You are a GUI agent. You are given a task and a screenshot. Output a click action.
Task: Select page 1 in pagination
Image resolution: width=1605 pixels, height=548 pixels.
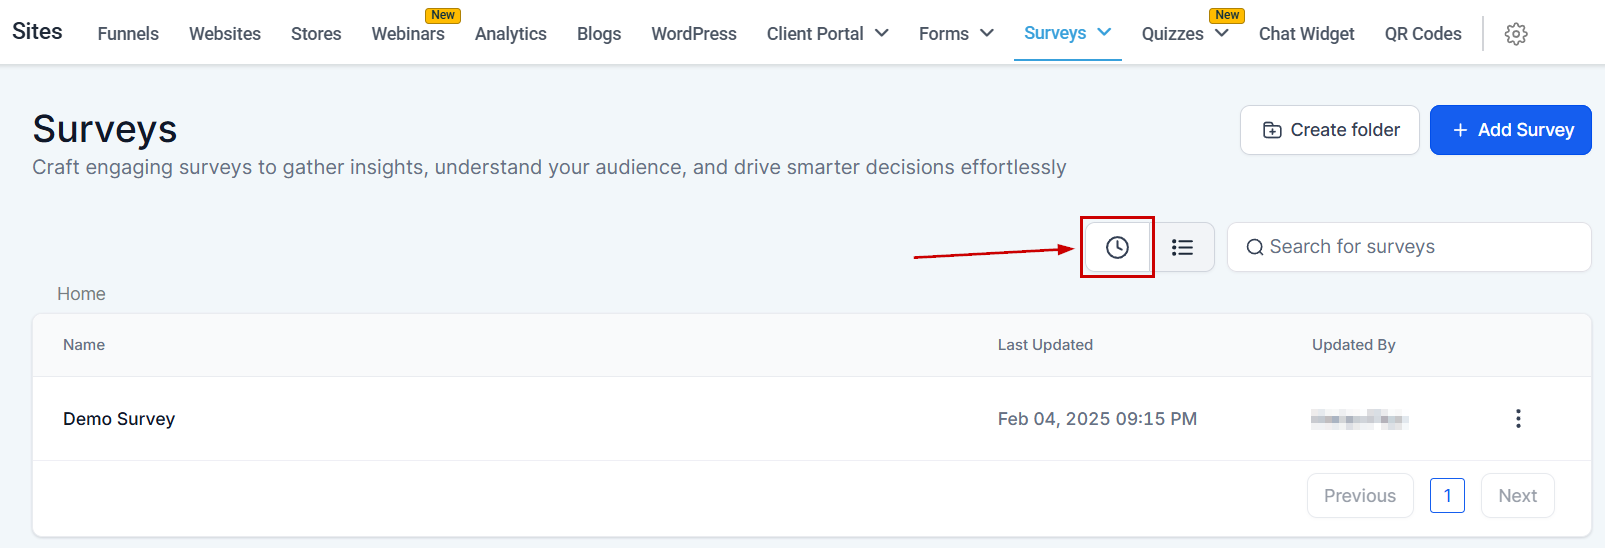coord(1447,496)
